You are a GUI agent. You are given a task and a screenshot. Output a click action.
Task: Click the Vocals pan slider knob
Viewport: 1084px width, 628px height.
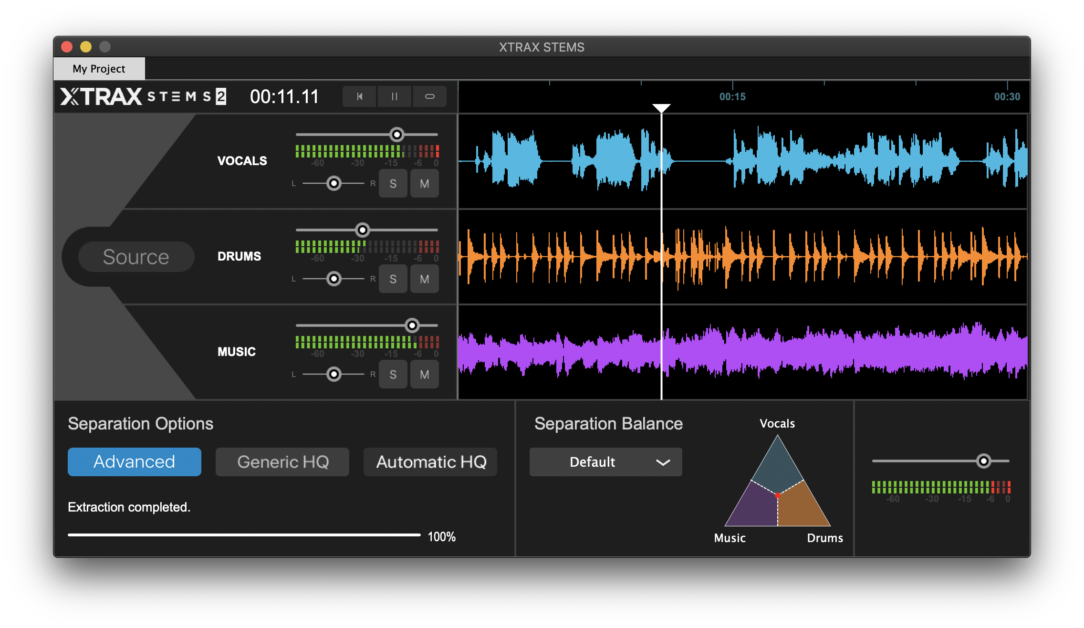(x=334, y=183)
